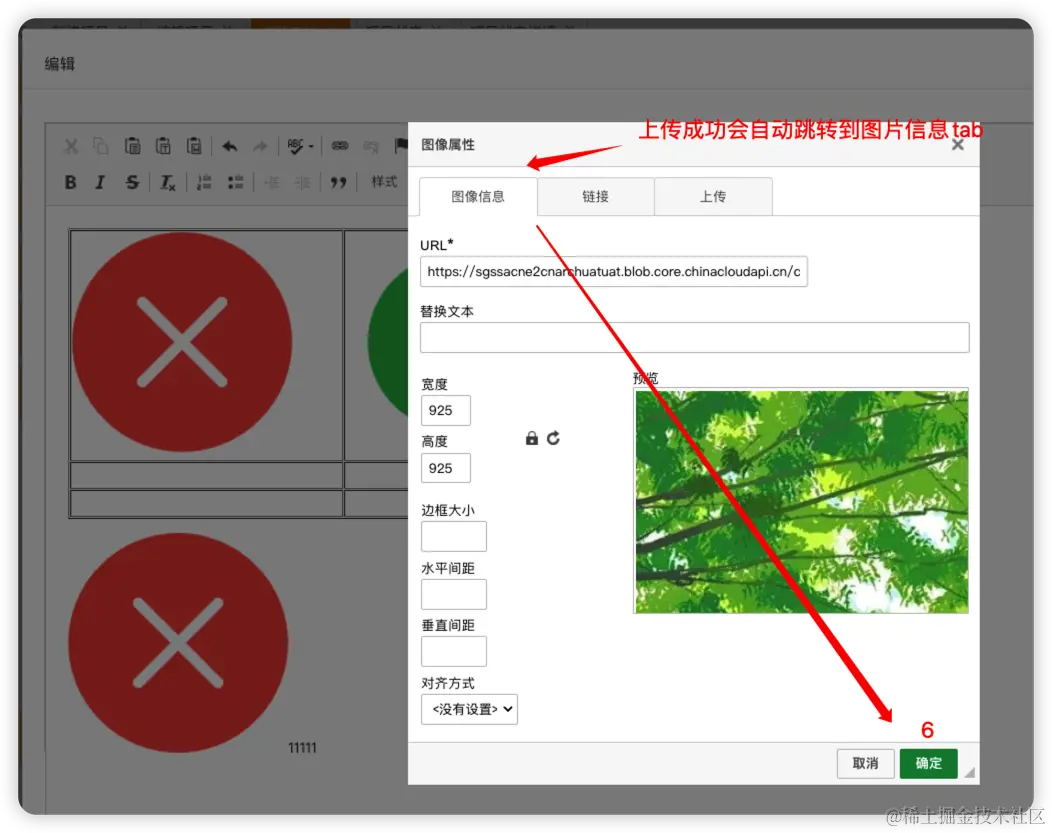The image size is (1052, 833).
Task: Click the Paste from Word icon
Action: click(x=194, y=146)
